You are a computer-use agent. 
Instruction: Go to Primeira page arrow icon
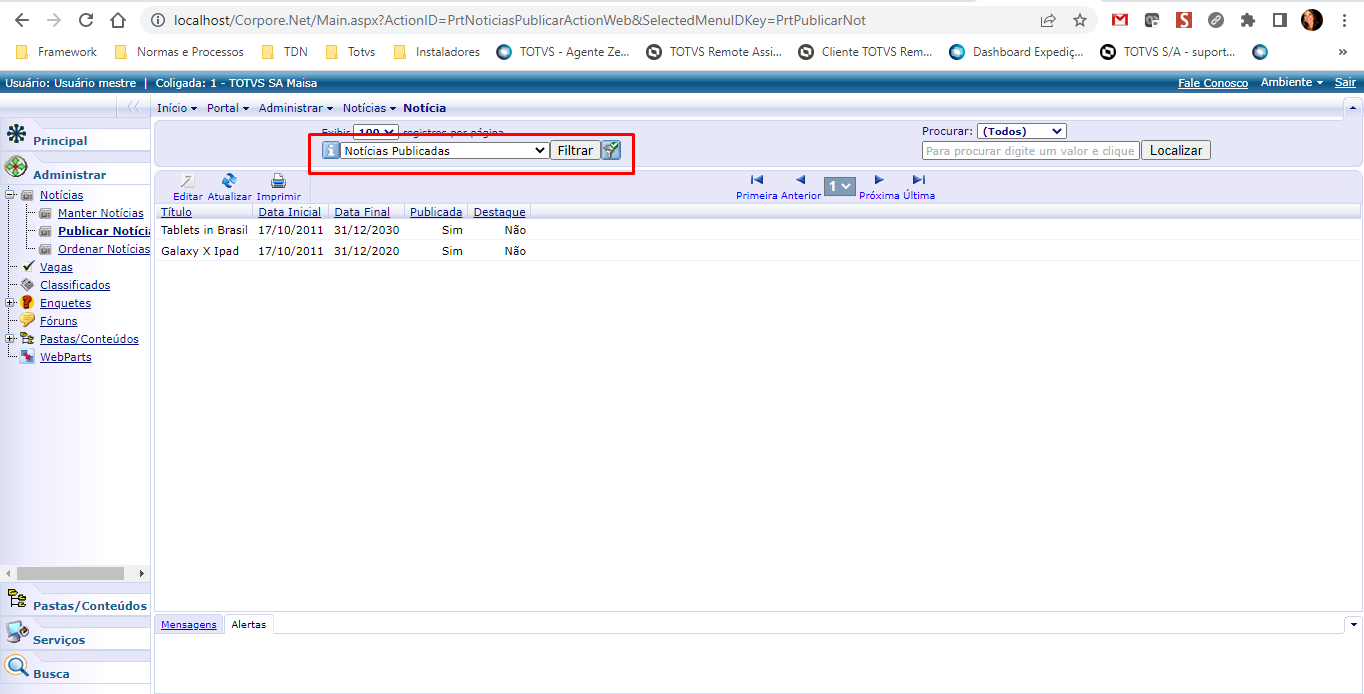pyautogui.click(x=757, y=180)
